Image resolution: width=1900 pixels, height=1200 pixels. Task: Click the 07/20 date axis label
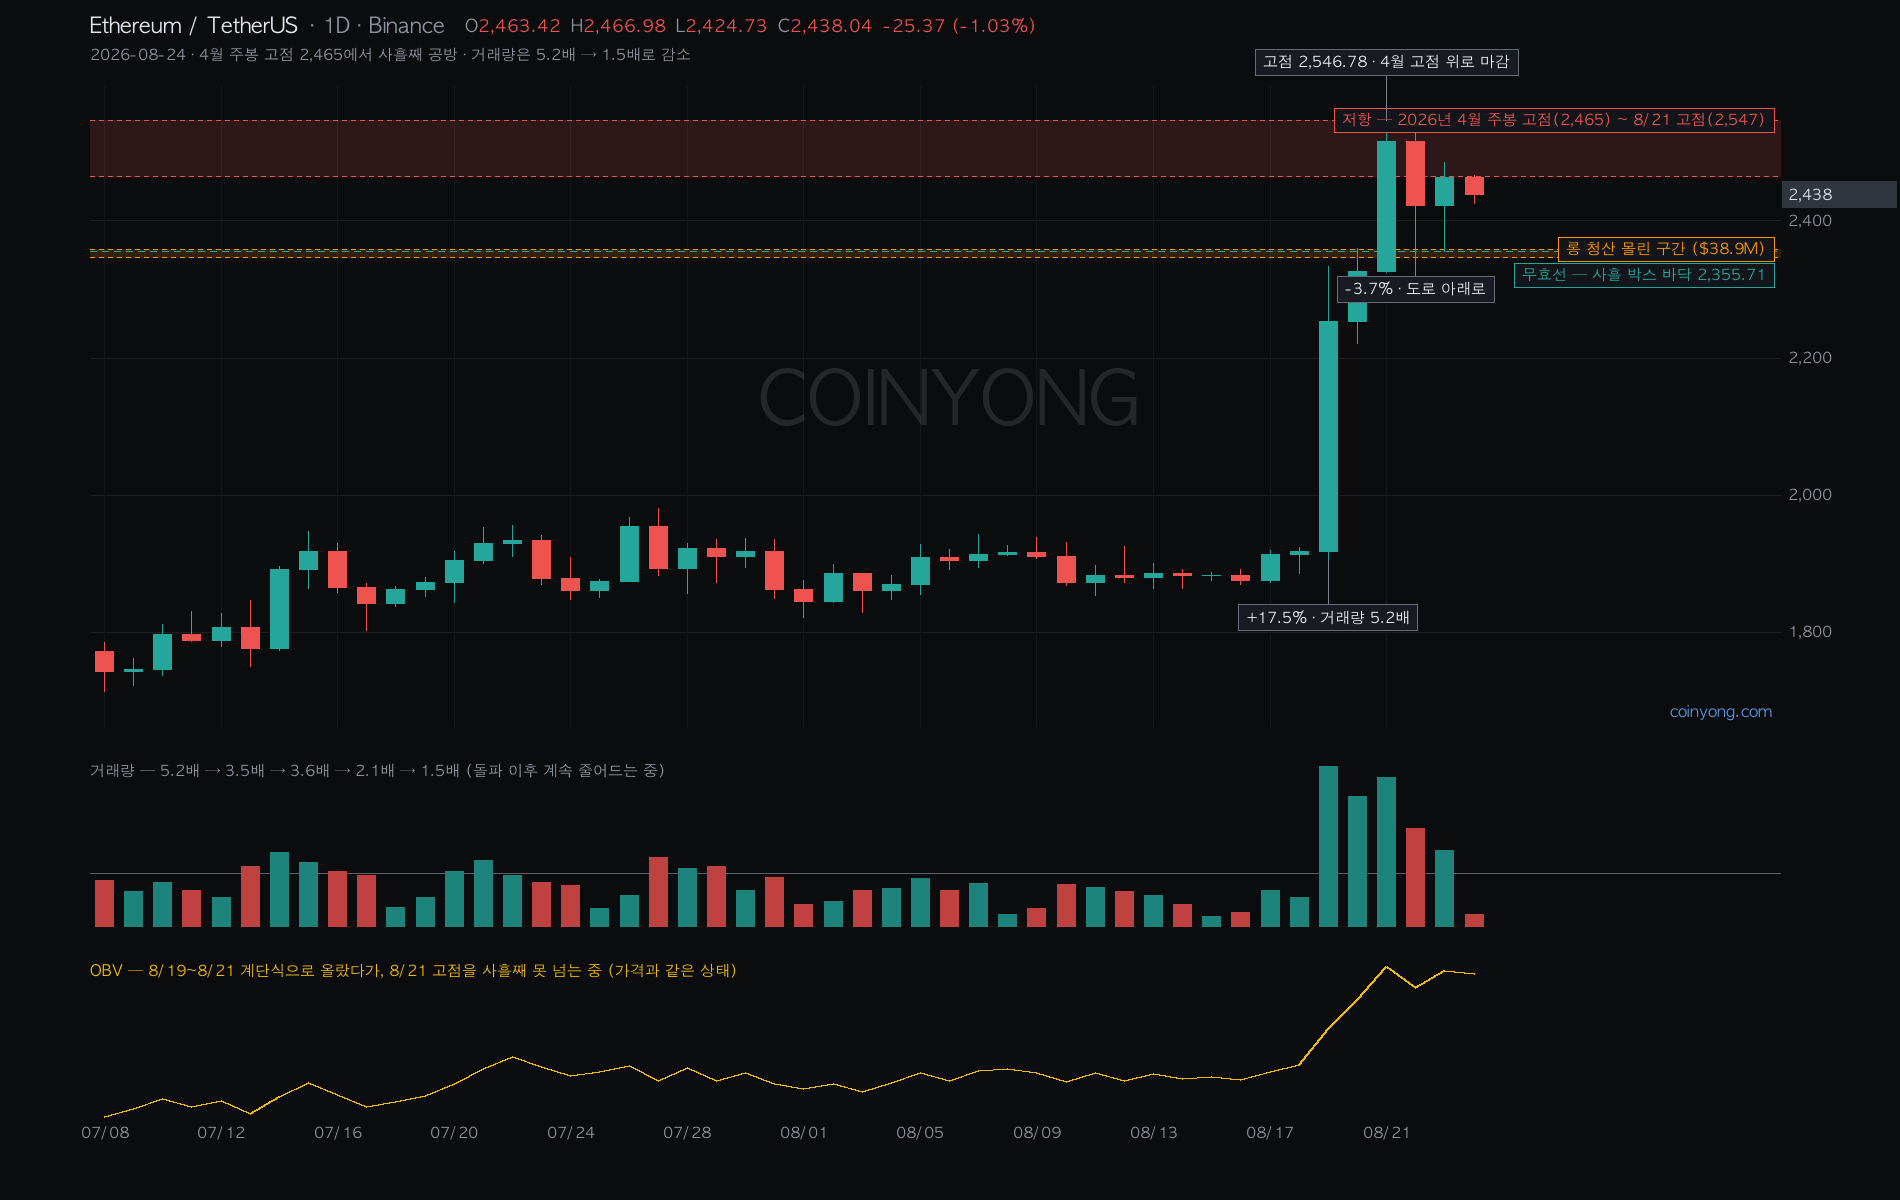coord(454,1132)
